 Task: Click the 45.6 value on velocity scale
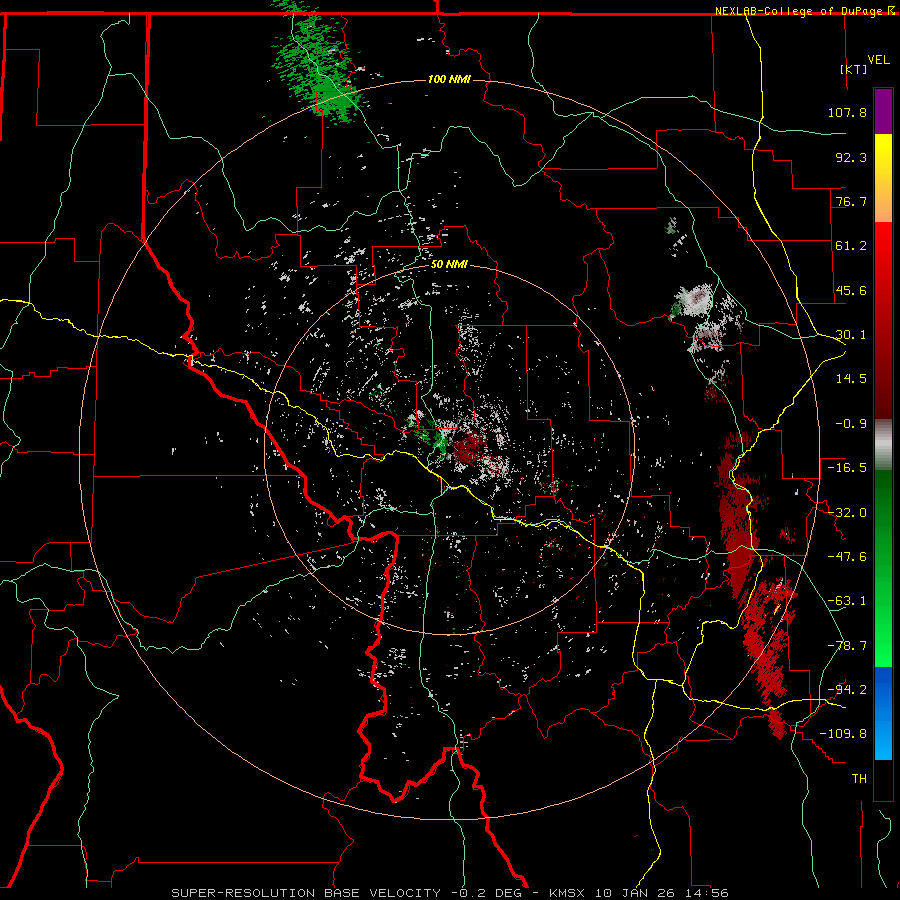(851, 290)
